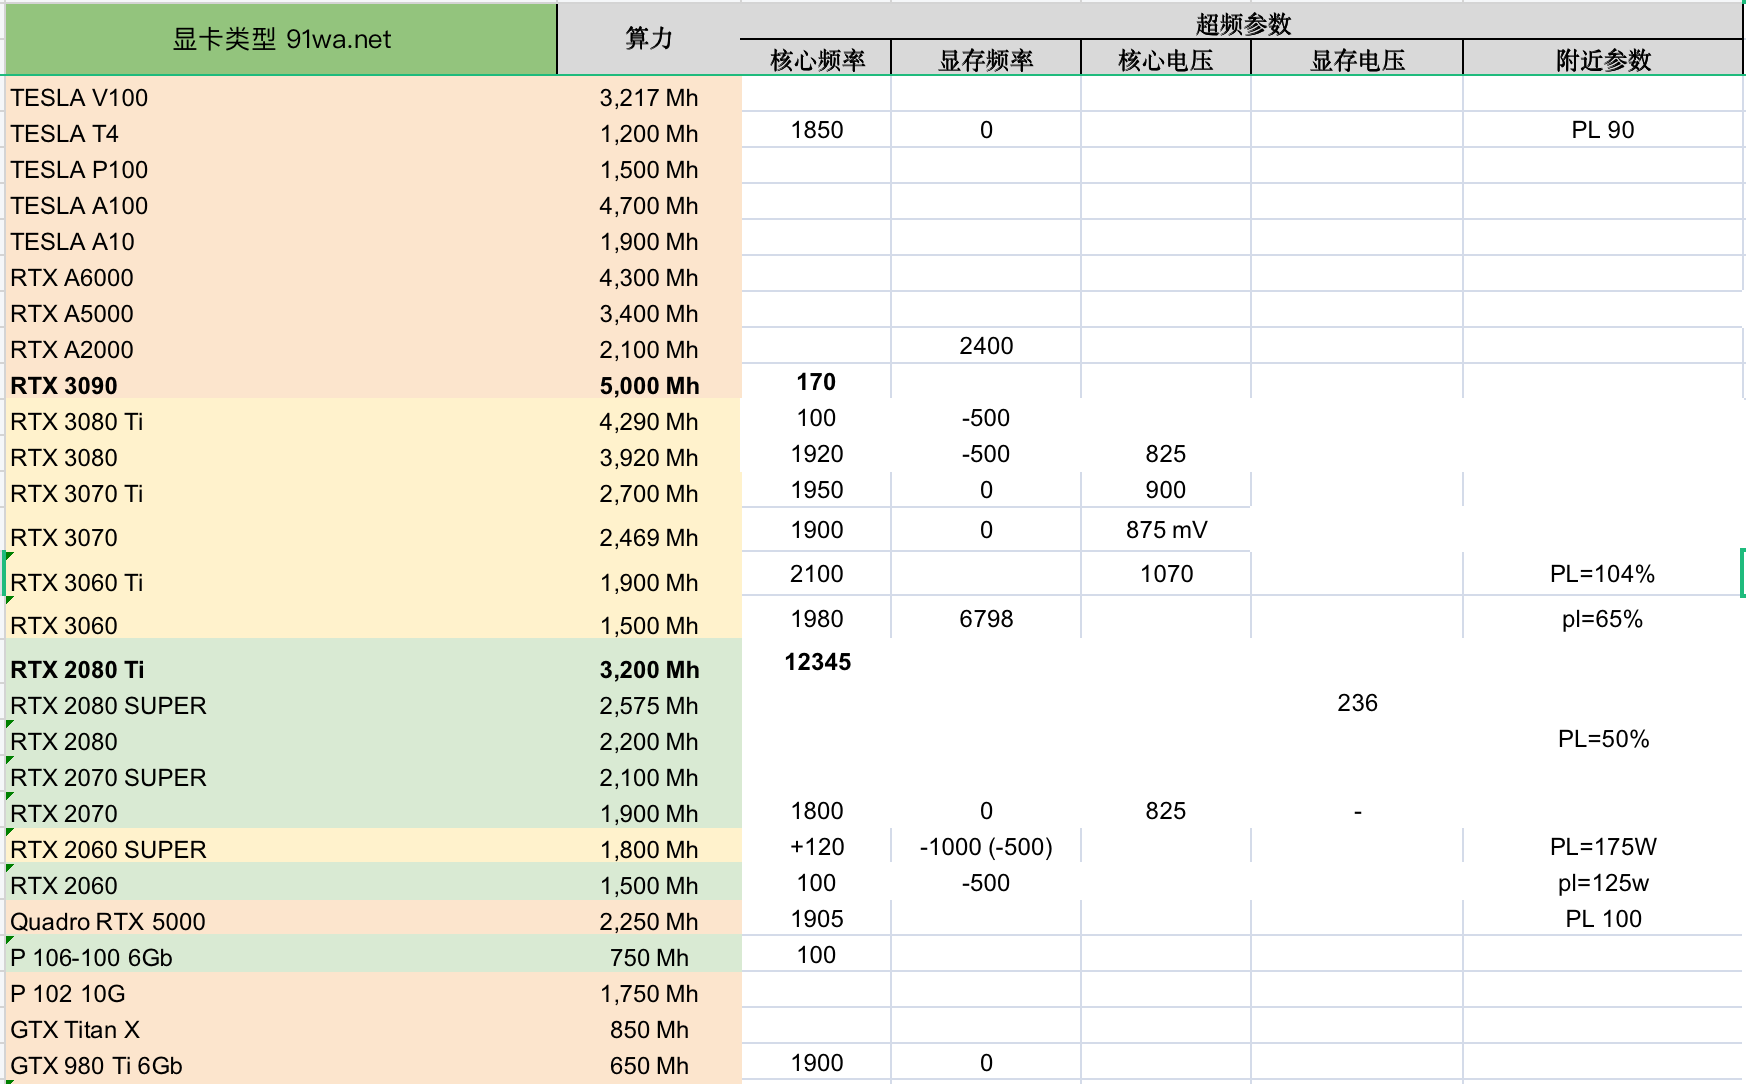
Task: Click the 1070 voltage cell
Action: (1166, 574)
